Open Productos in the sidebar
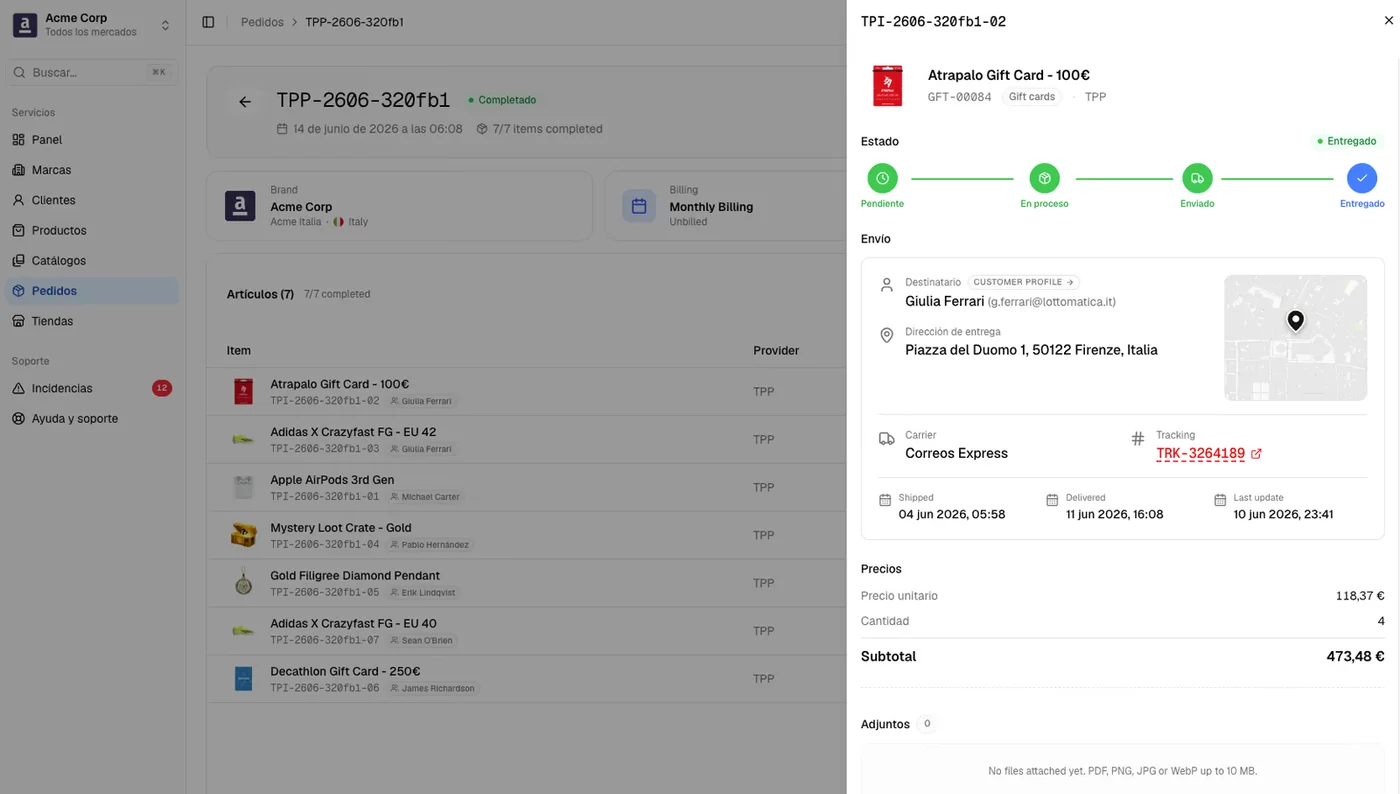The height and width of the screenshot is (794, 1400). tap(92, 230)
